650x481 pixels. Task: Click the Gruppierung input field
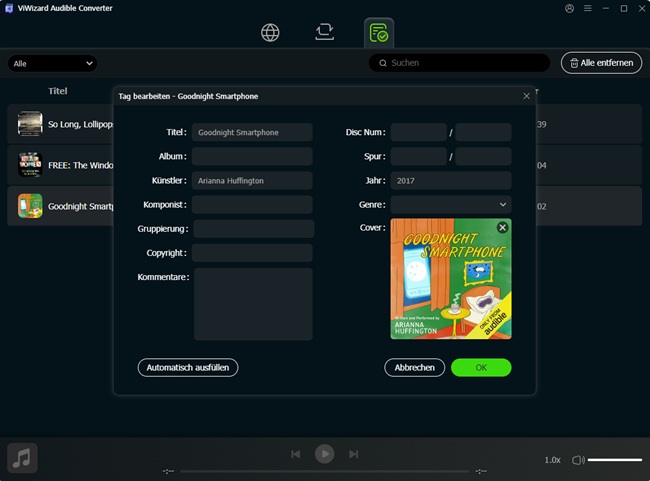tap(254, 228)
